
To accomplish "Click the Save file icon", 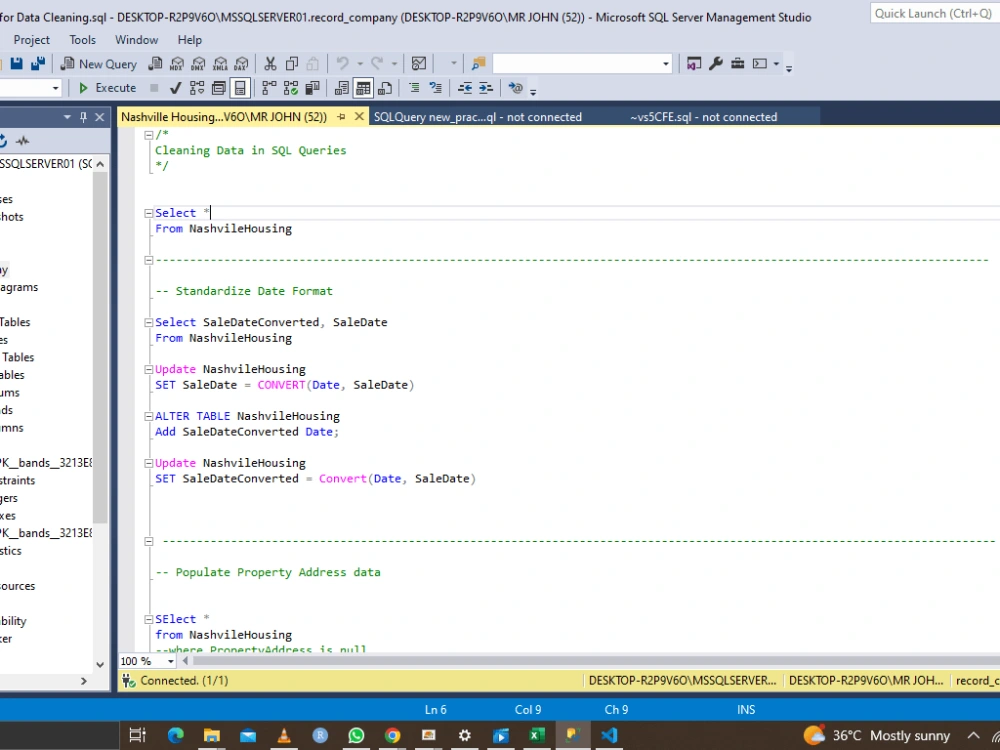I will pos(17,63).
